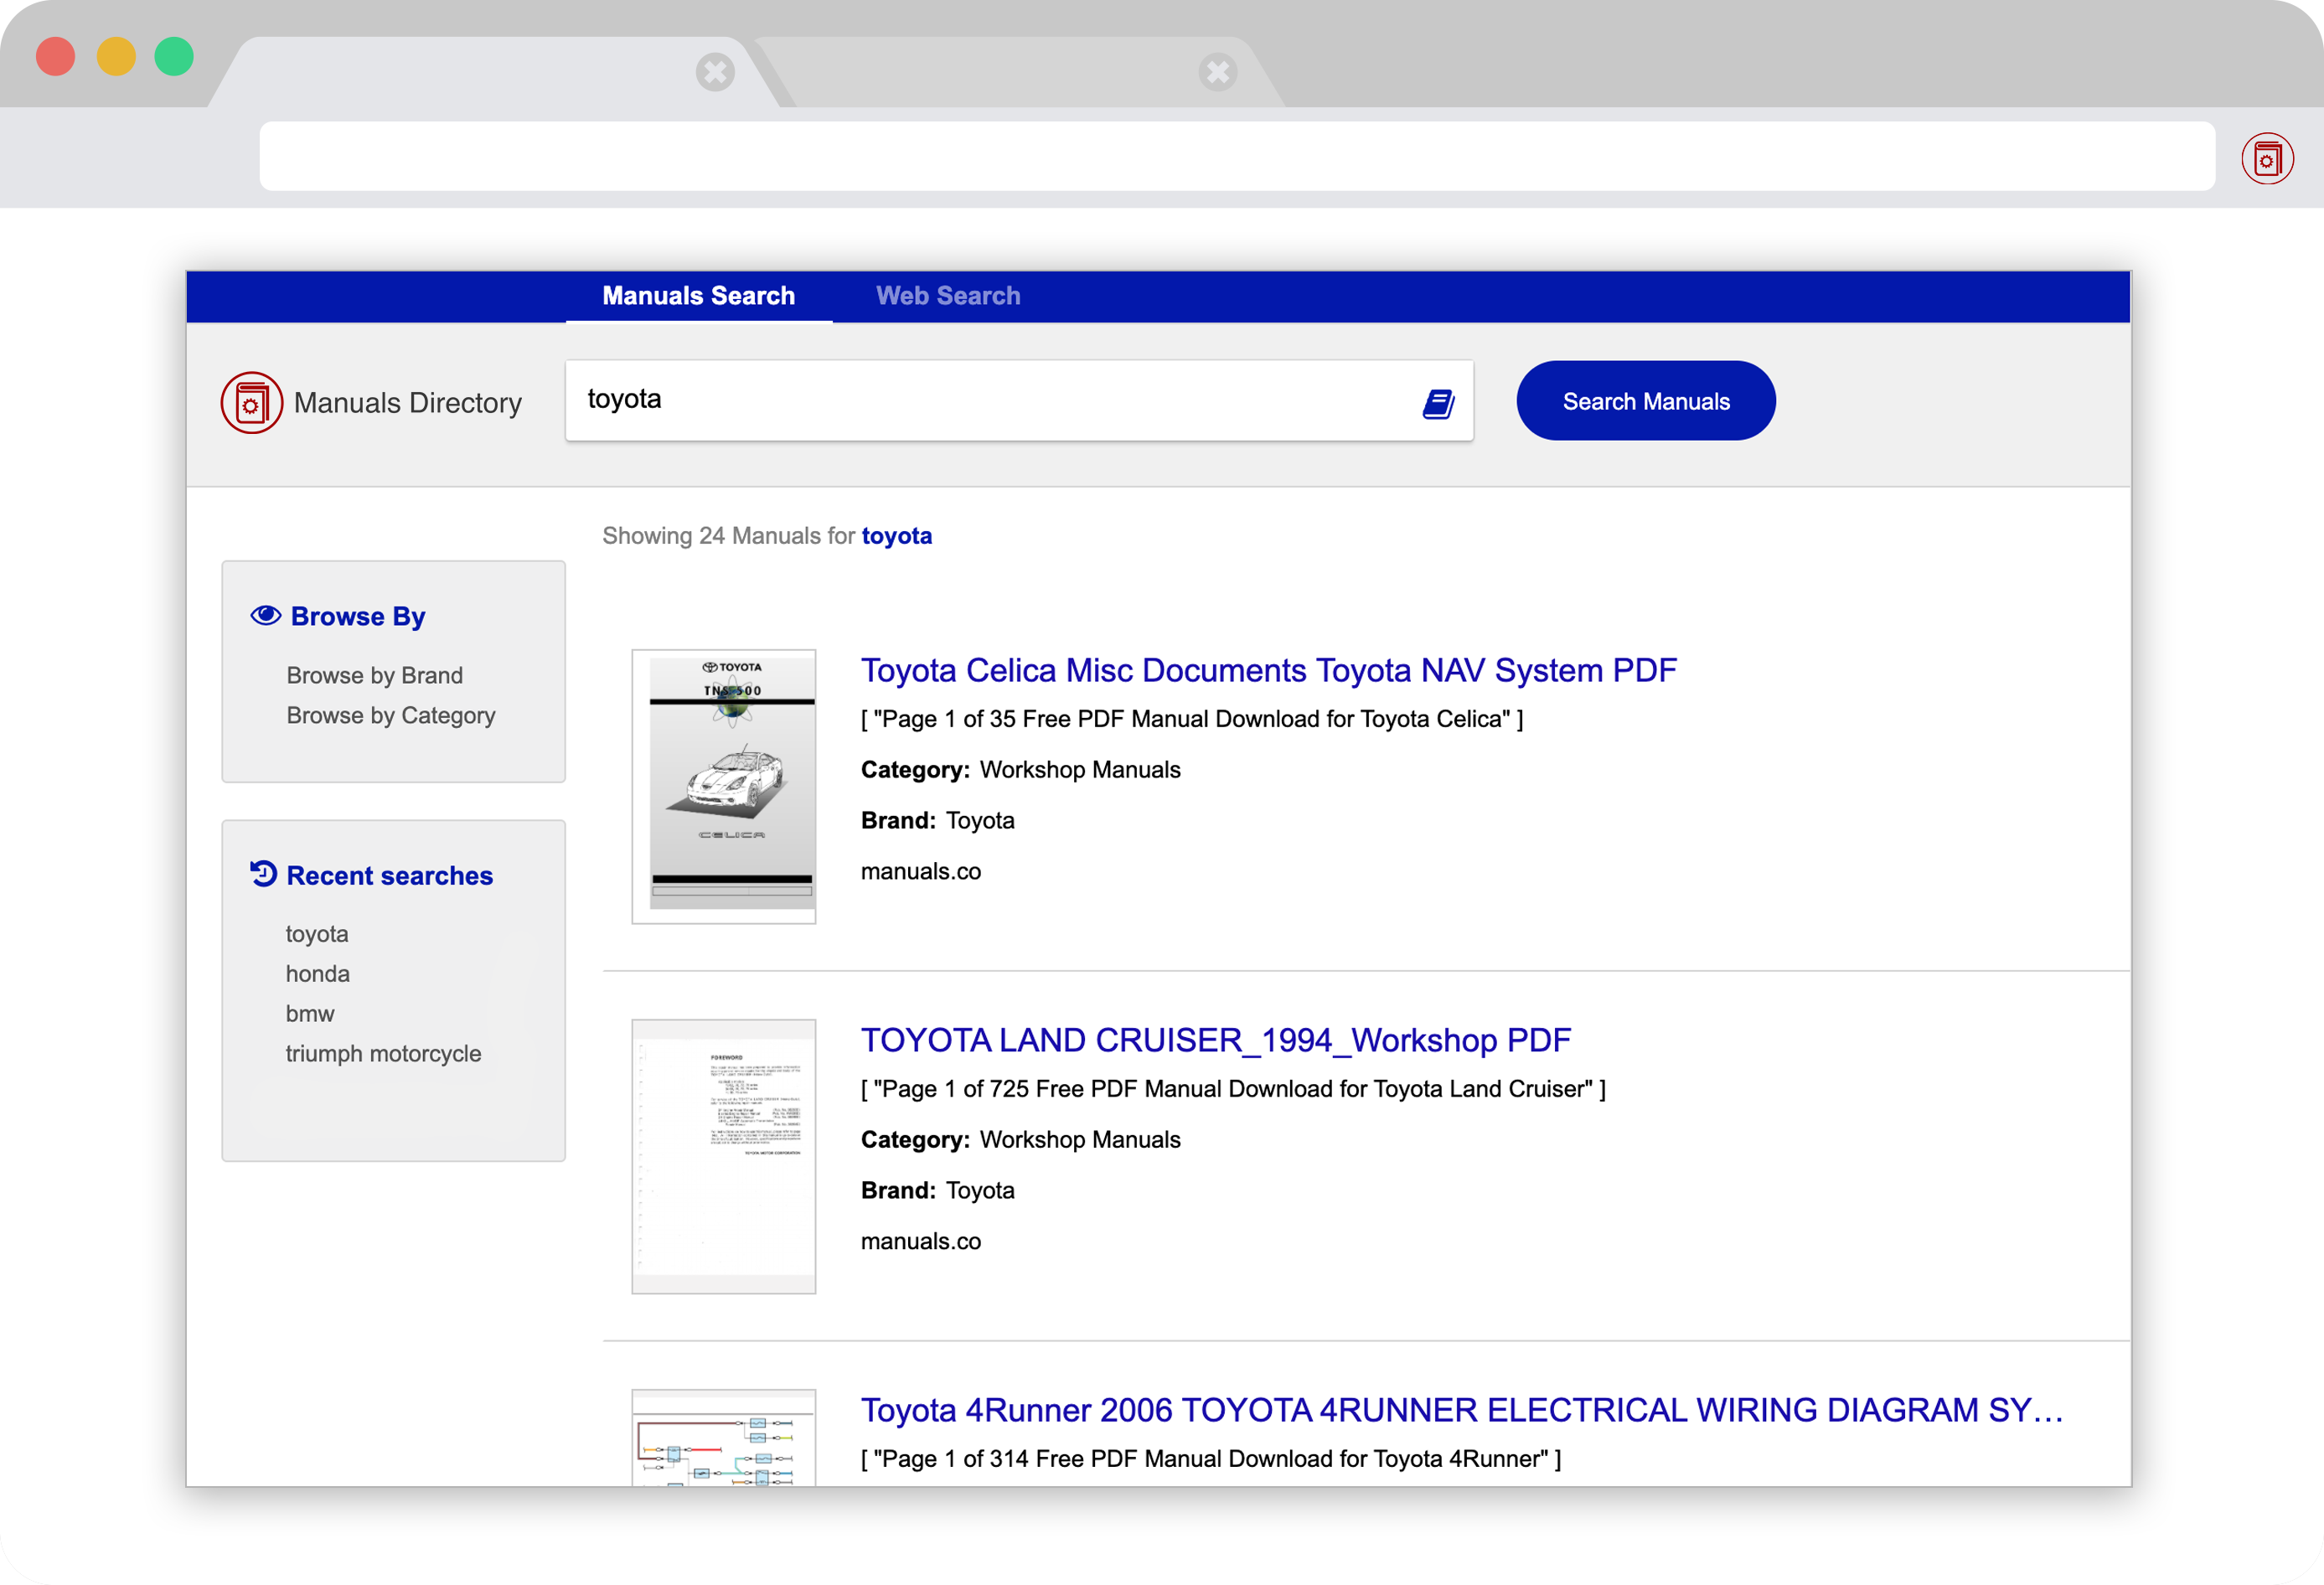The image size is (2324, 1585).
Task: Click 'Brand: Toyota' under Celica result
Action: click(938, 821)
